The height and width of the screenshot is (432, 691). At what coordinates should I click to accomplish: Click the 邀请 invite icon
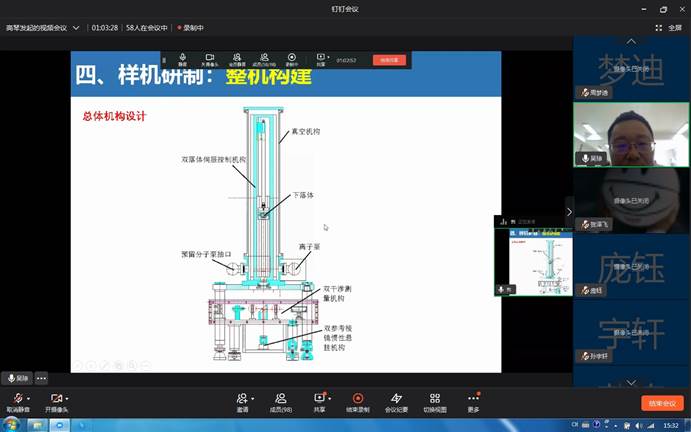242,399
